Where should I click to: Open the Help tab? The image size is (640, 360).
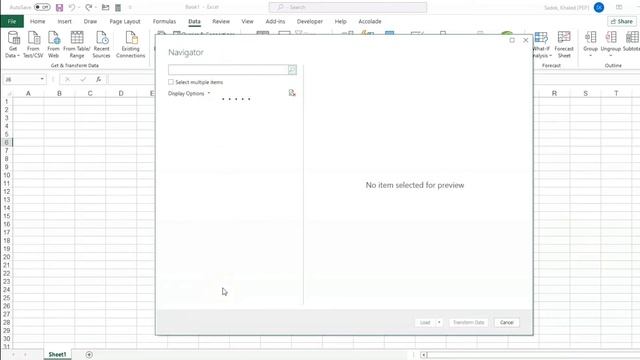pos(340,21)
